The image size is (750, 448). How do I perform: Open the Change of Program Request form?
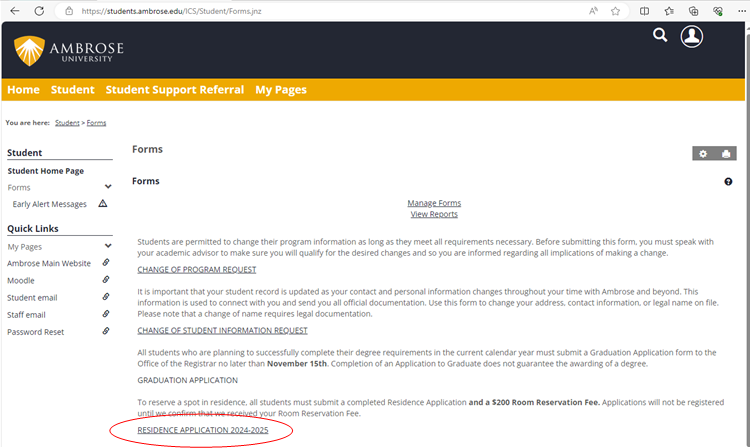tap(196, 270)
